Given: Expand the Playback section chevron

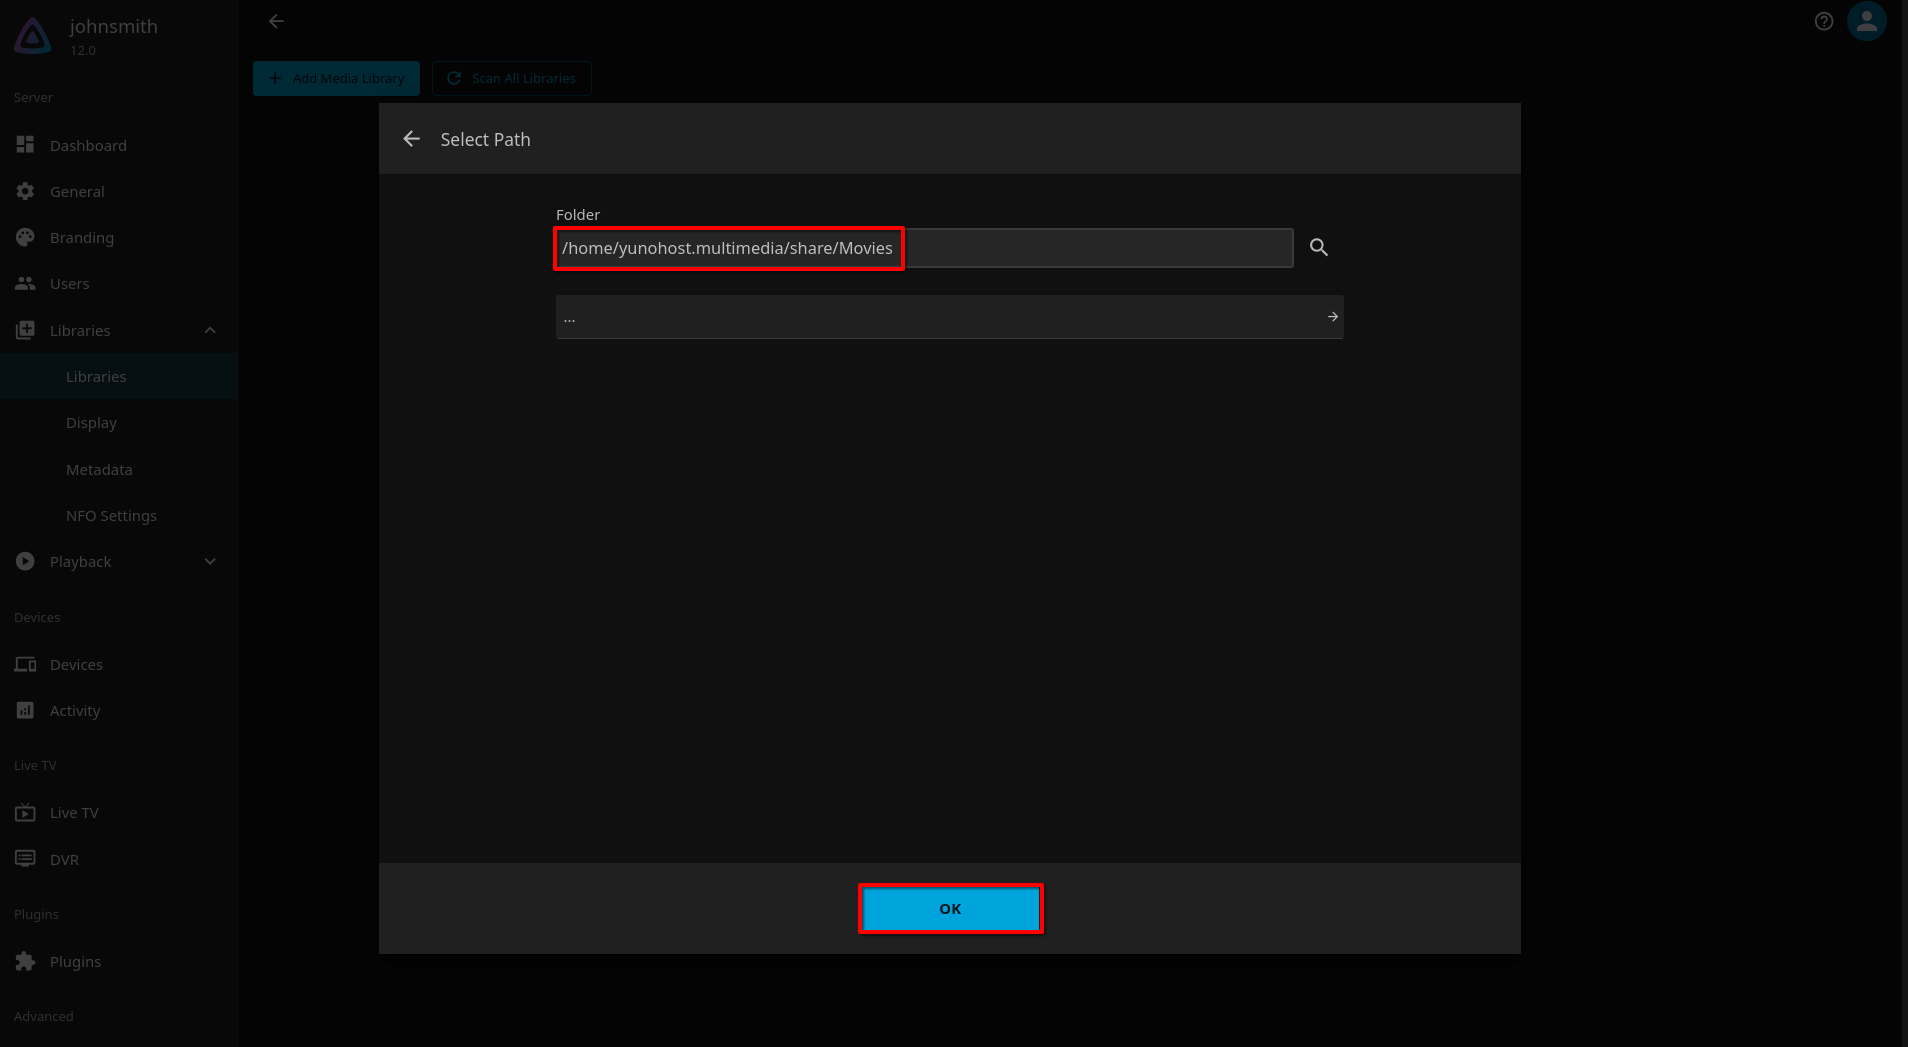Looking at the screenshot, I should point(210,561).
